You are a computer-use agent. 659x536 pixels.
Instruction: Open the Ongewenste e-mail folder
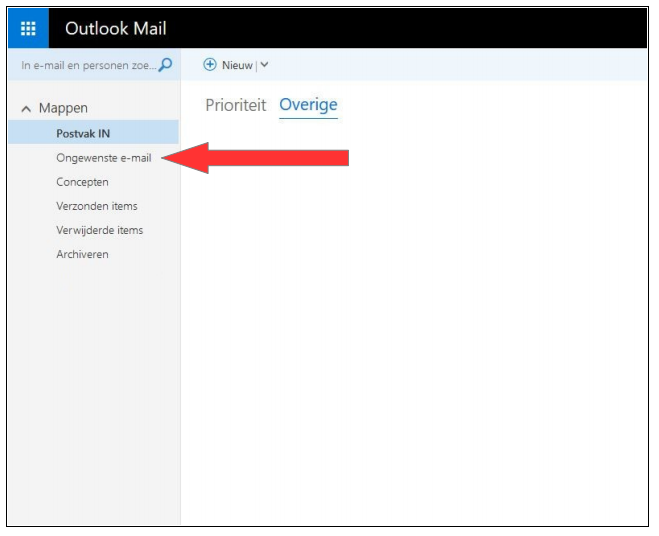pyautogui.click(x=103, y=158)
